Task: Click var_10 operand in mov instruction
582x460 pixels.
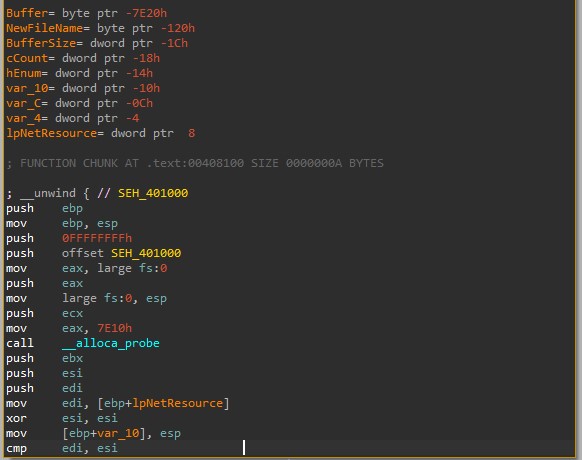Action: pyautogui.click(x=118, y=433)
